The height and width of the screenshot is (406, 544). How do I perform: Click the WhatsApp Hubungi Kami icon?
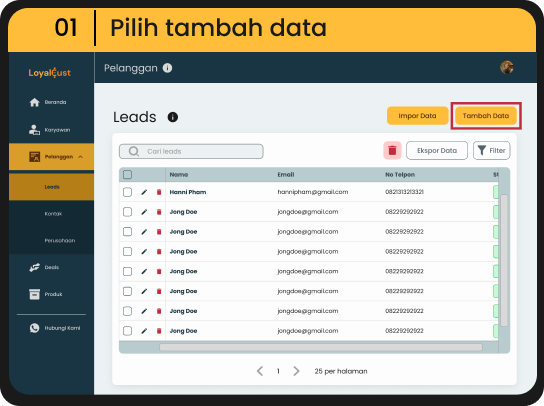[34, 328]
